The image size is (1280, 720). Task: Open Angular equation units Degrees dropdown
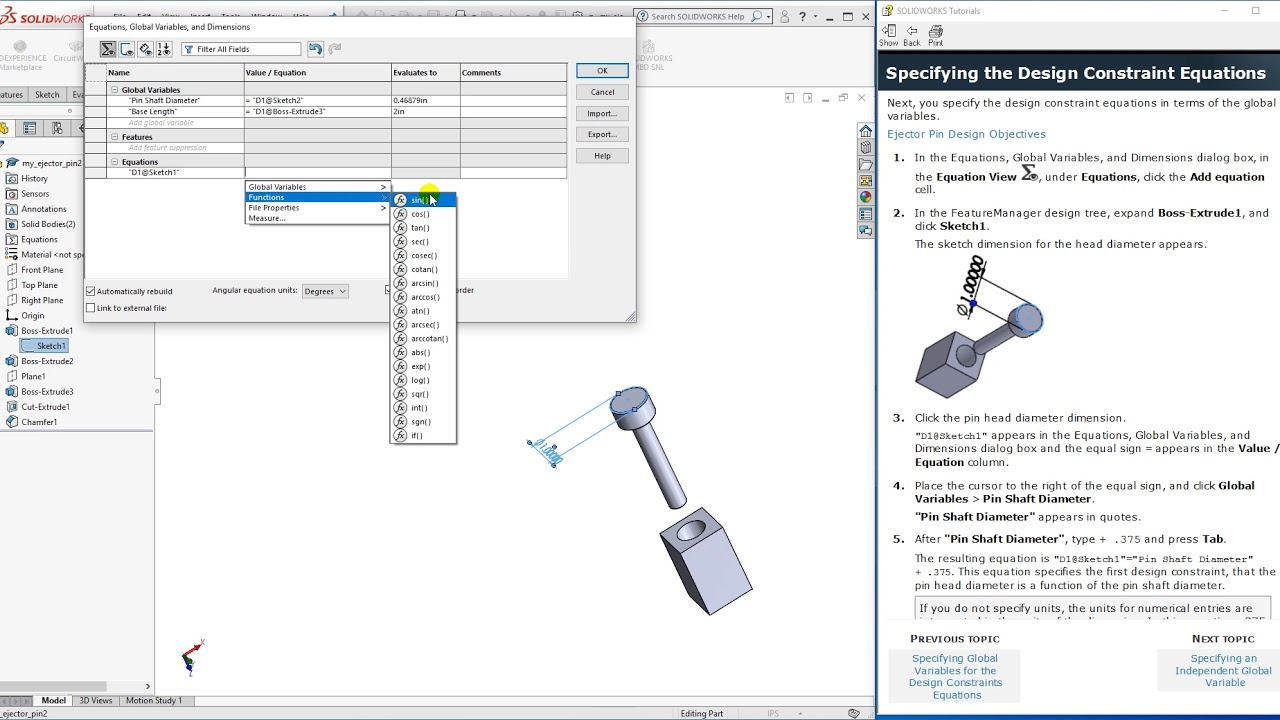coord(325,291)
